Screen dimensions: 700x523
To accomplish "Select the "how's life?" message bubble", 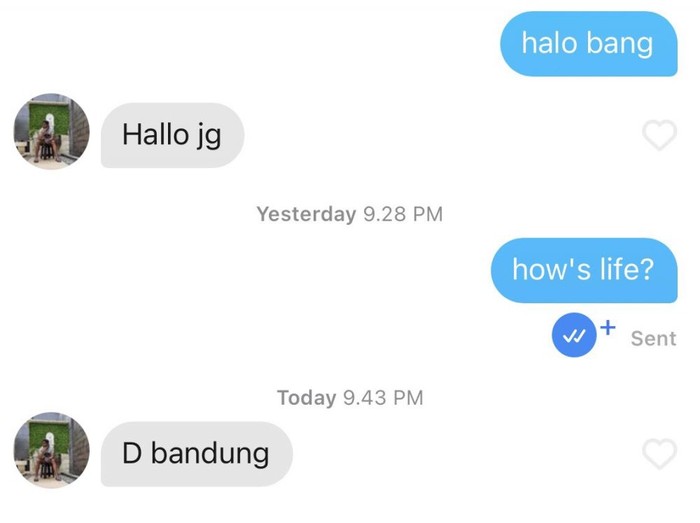I will (x=584, y=270).
